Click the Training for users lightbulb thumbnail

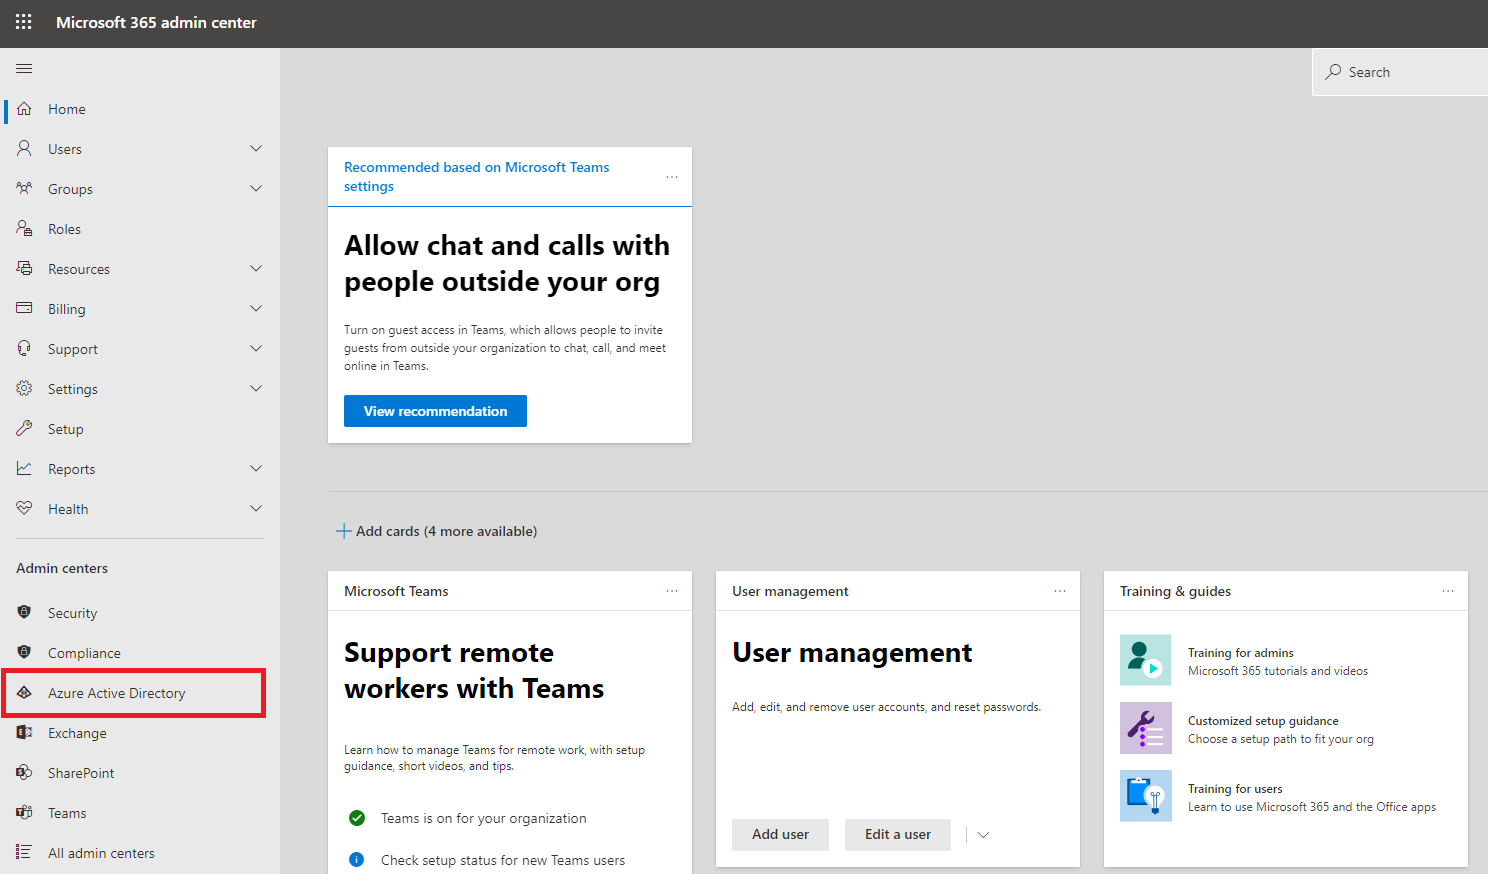coord(1146,796)
